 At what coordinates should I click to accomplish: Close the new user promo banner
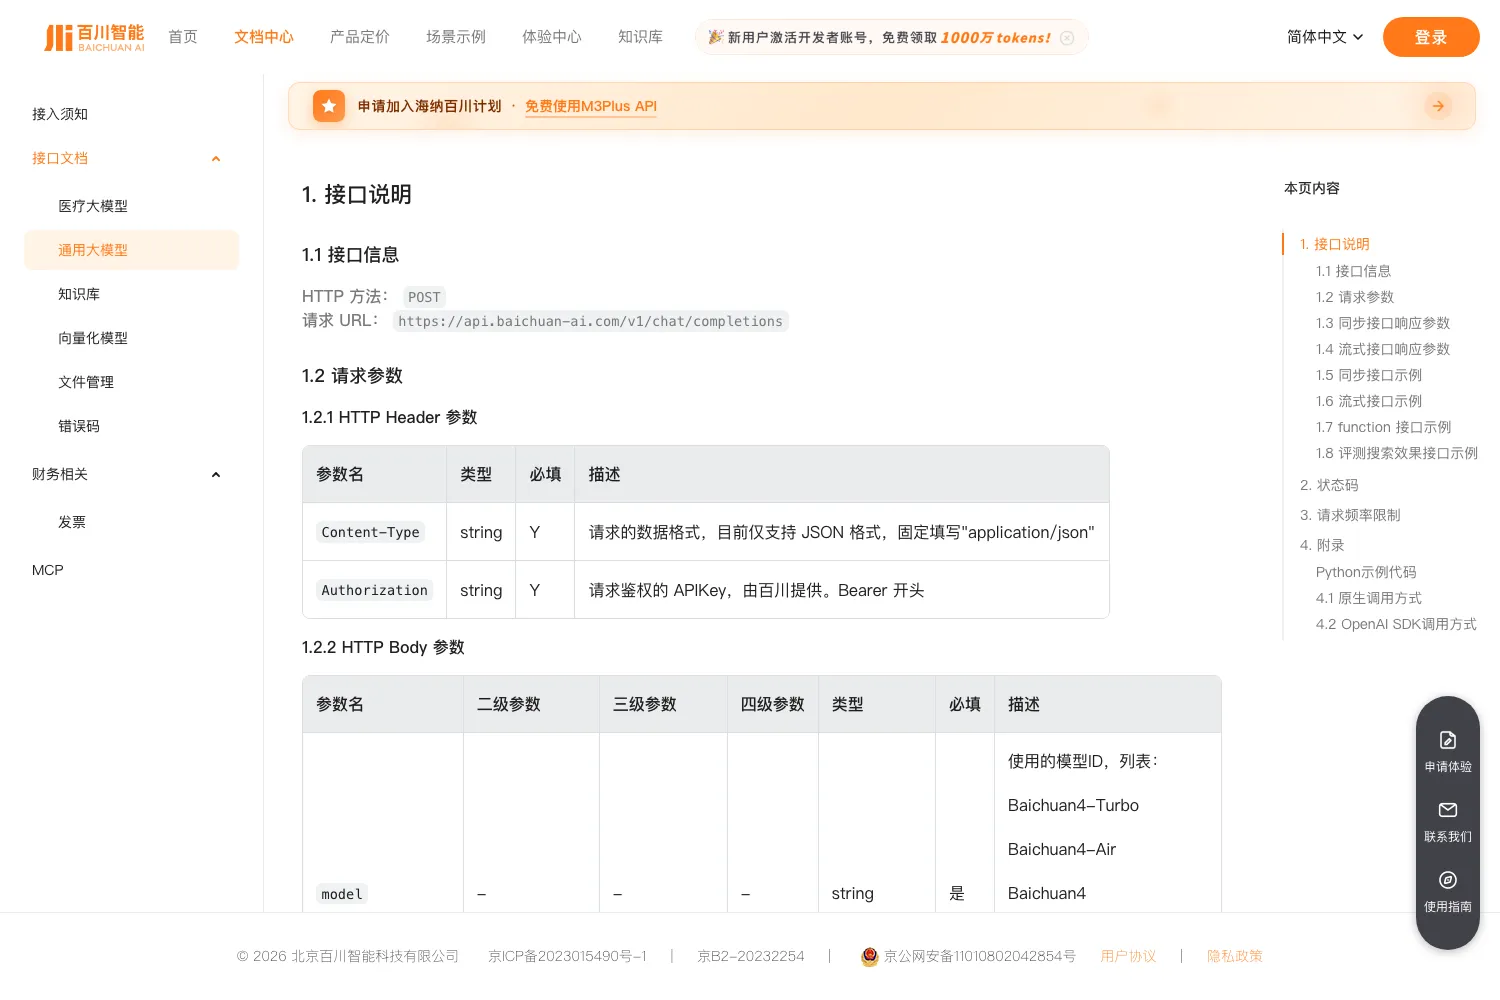click(1067, 38)
